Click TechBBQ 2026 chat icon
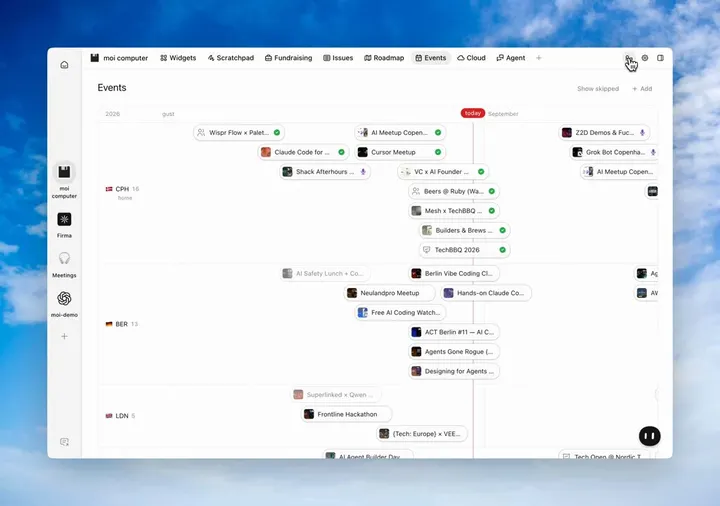This screenshot has height=506, width=720. pyautogui.click(x=427, y=250)
